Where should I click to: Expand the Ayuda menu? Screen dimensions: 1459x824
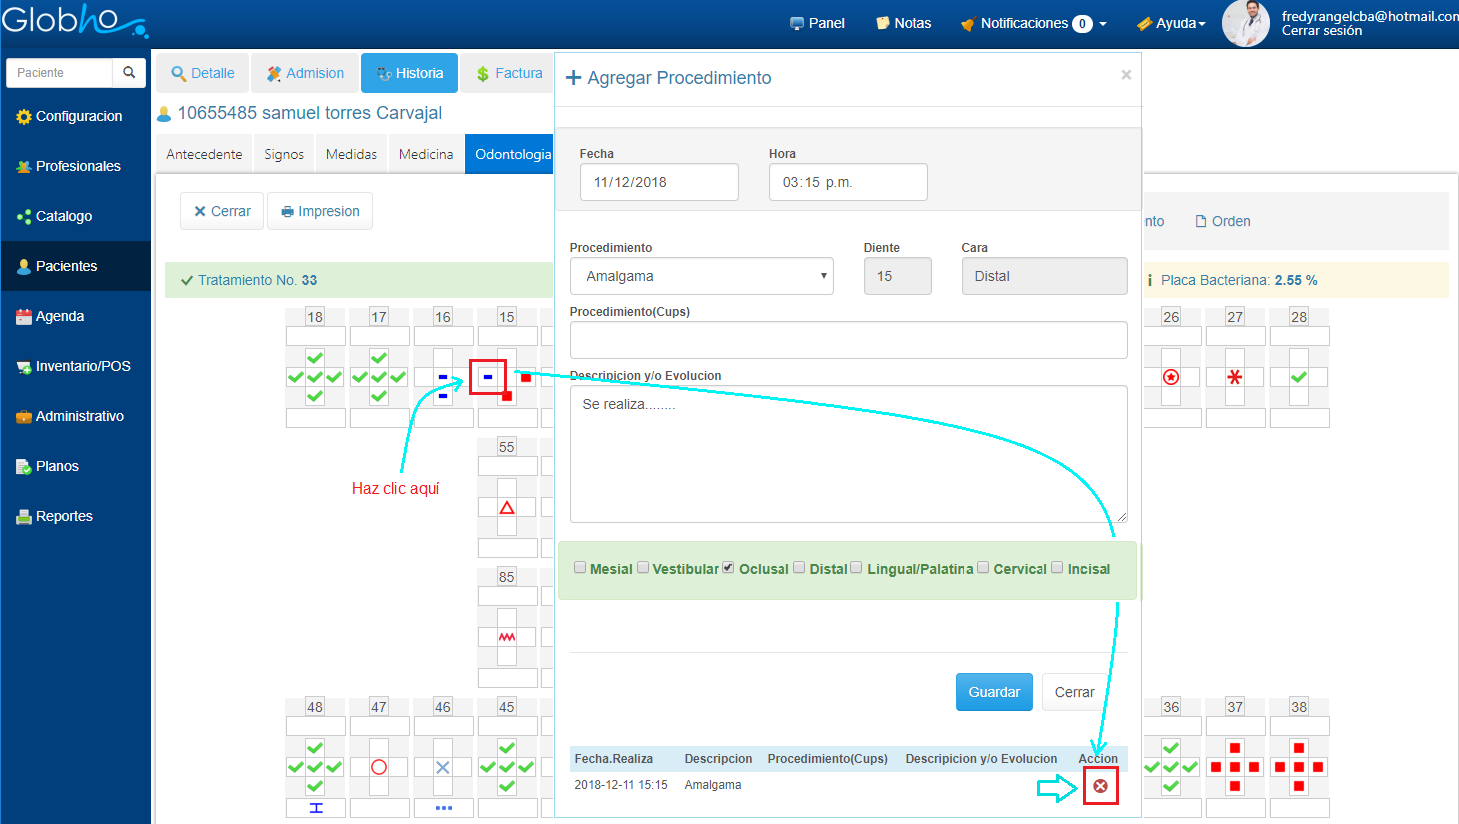[x=1171, y=23]
